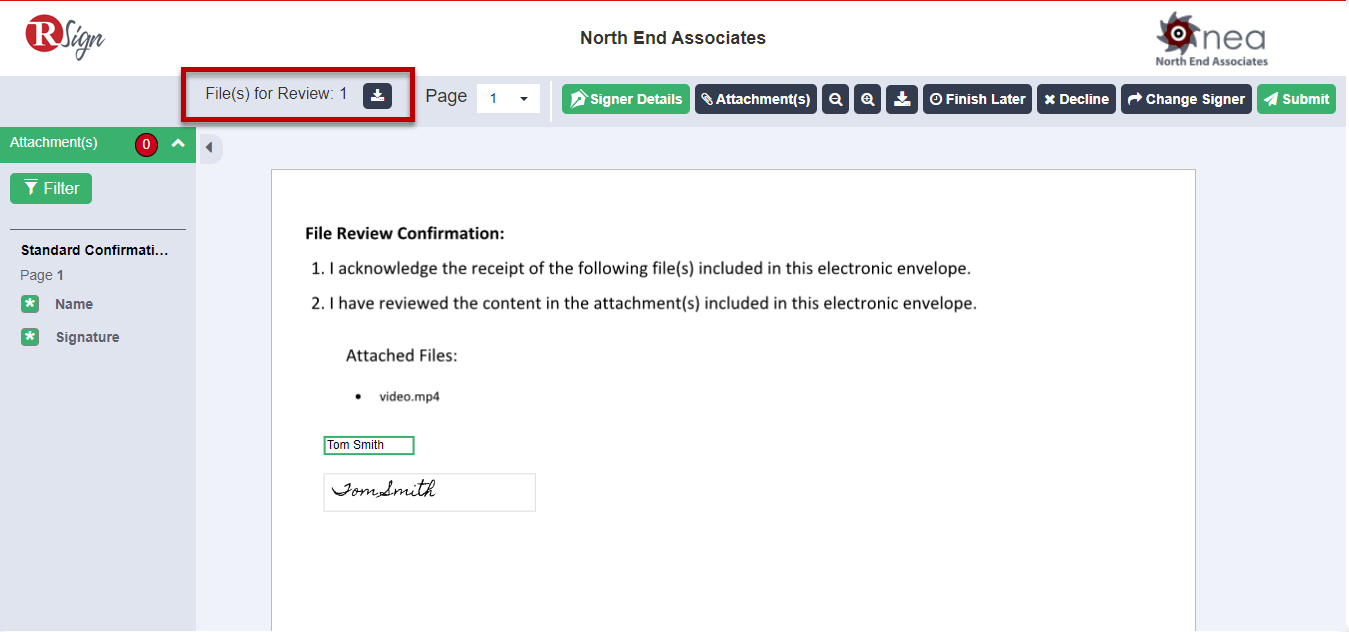Open the Filter options
The width and height of the screenshot is (1349, 632).
click(51, 188)
